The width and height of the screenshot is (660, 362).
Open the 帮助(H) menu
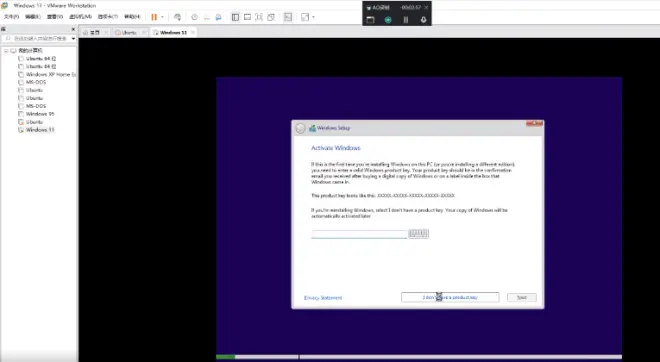point(132,17)
